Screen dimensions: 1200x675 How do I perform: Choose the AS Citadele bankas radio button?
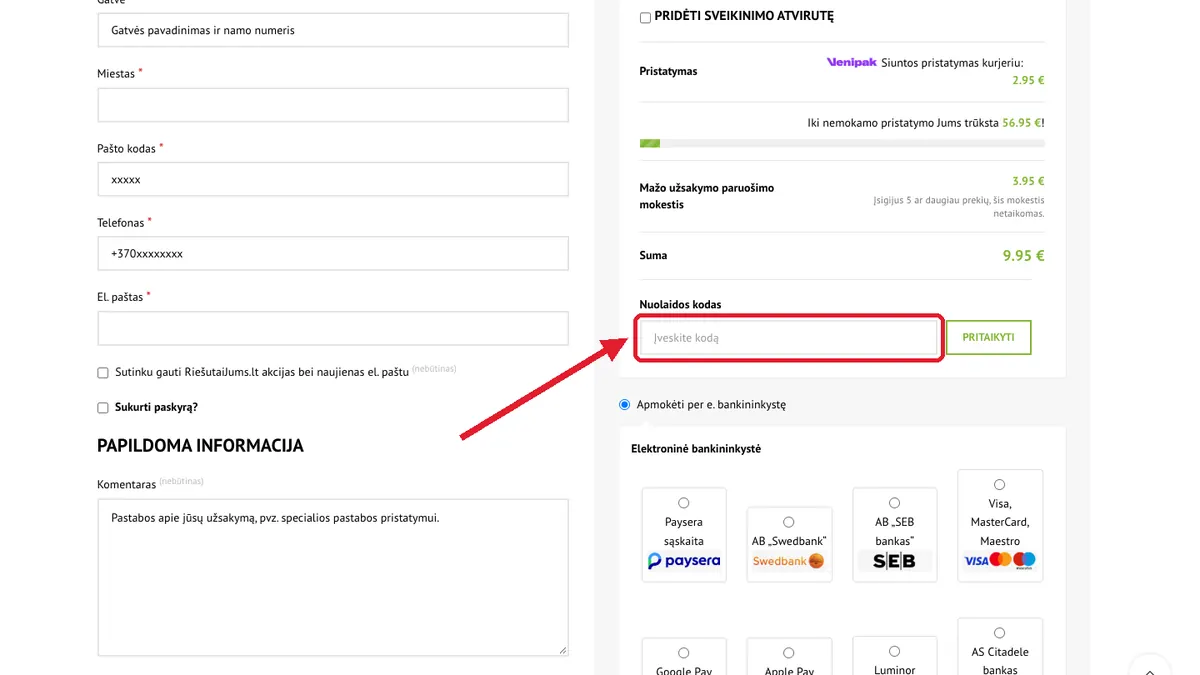(x=1000, y=633)
